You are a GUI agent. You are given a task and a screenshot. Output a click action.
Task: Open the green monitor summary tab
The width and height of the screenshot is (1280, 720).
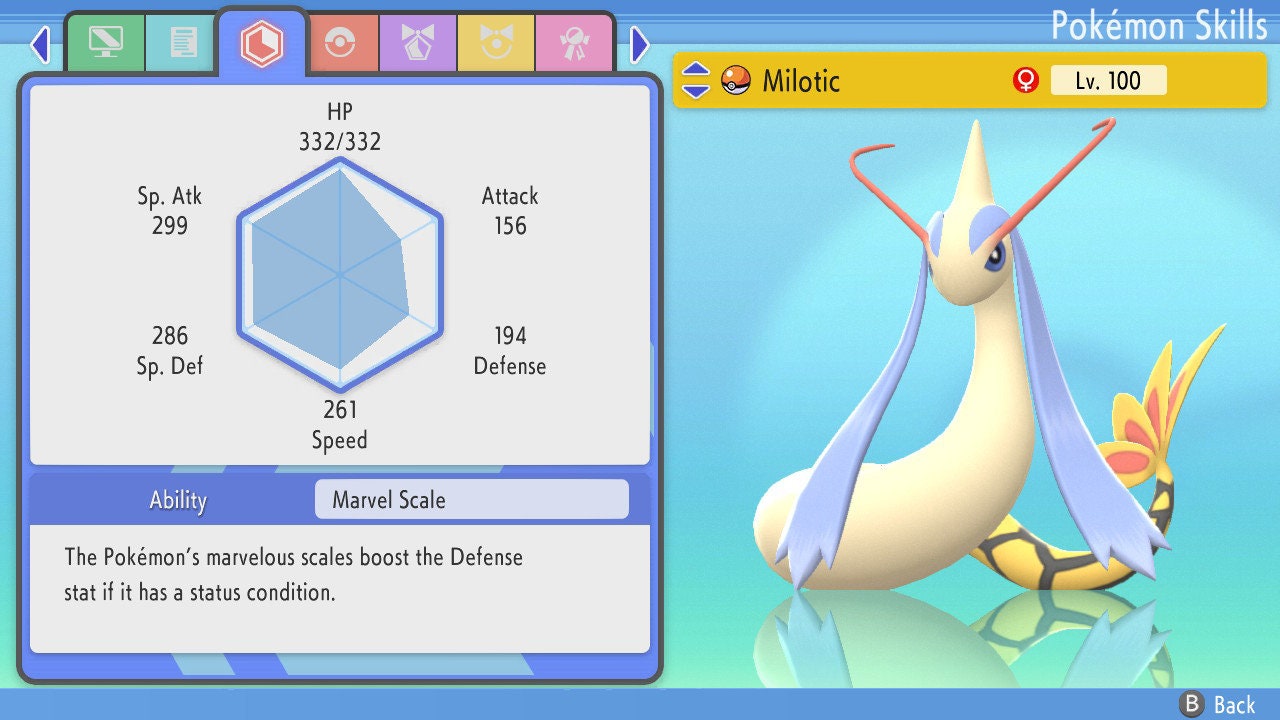click(105, 43)
